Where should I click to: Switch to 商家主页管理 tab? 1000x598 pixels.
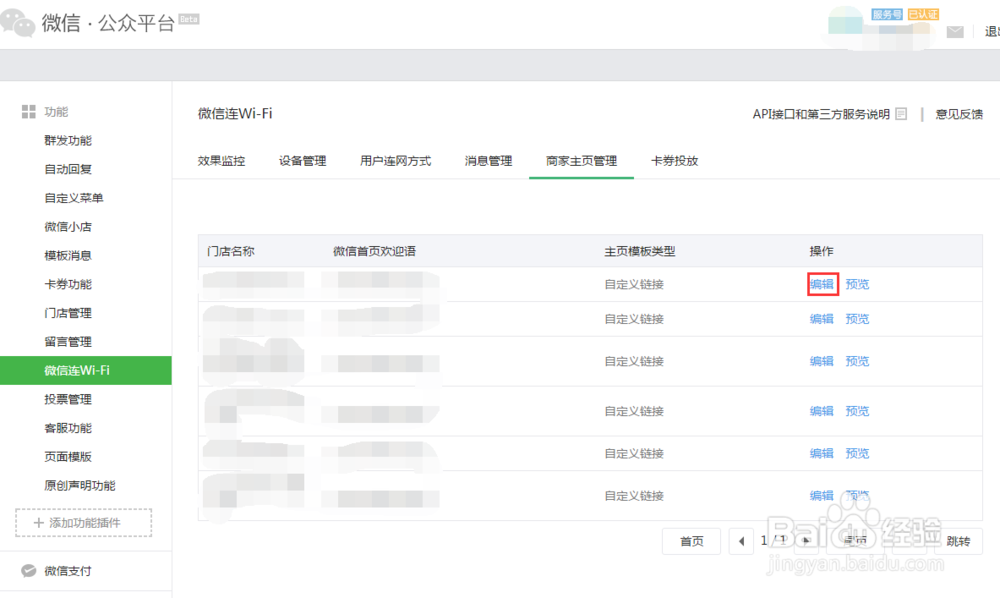582,161
